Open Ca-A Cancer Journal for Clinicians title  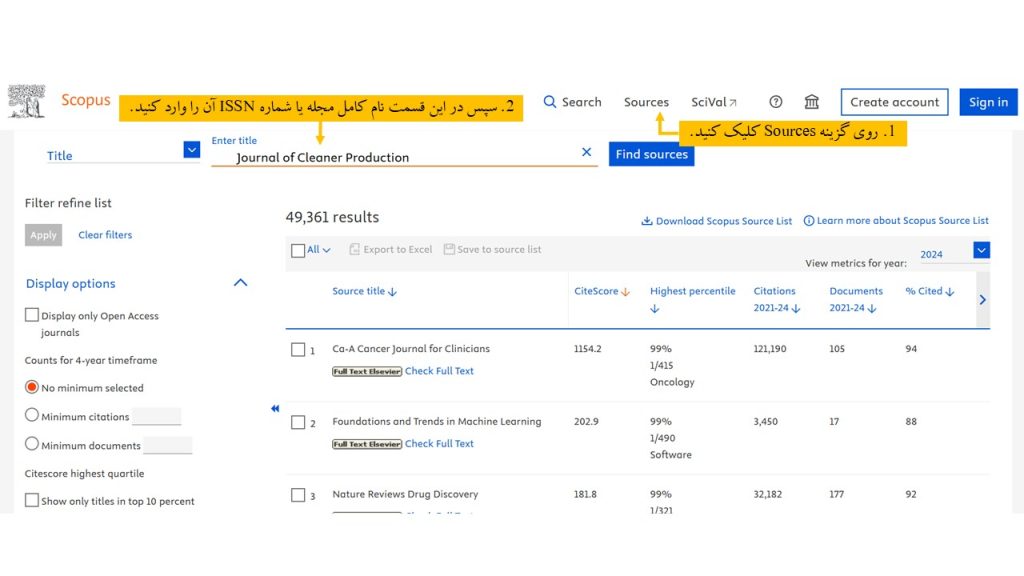pos(411,349)
